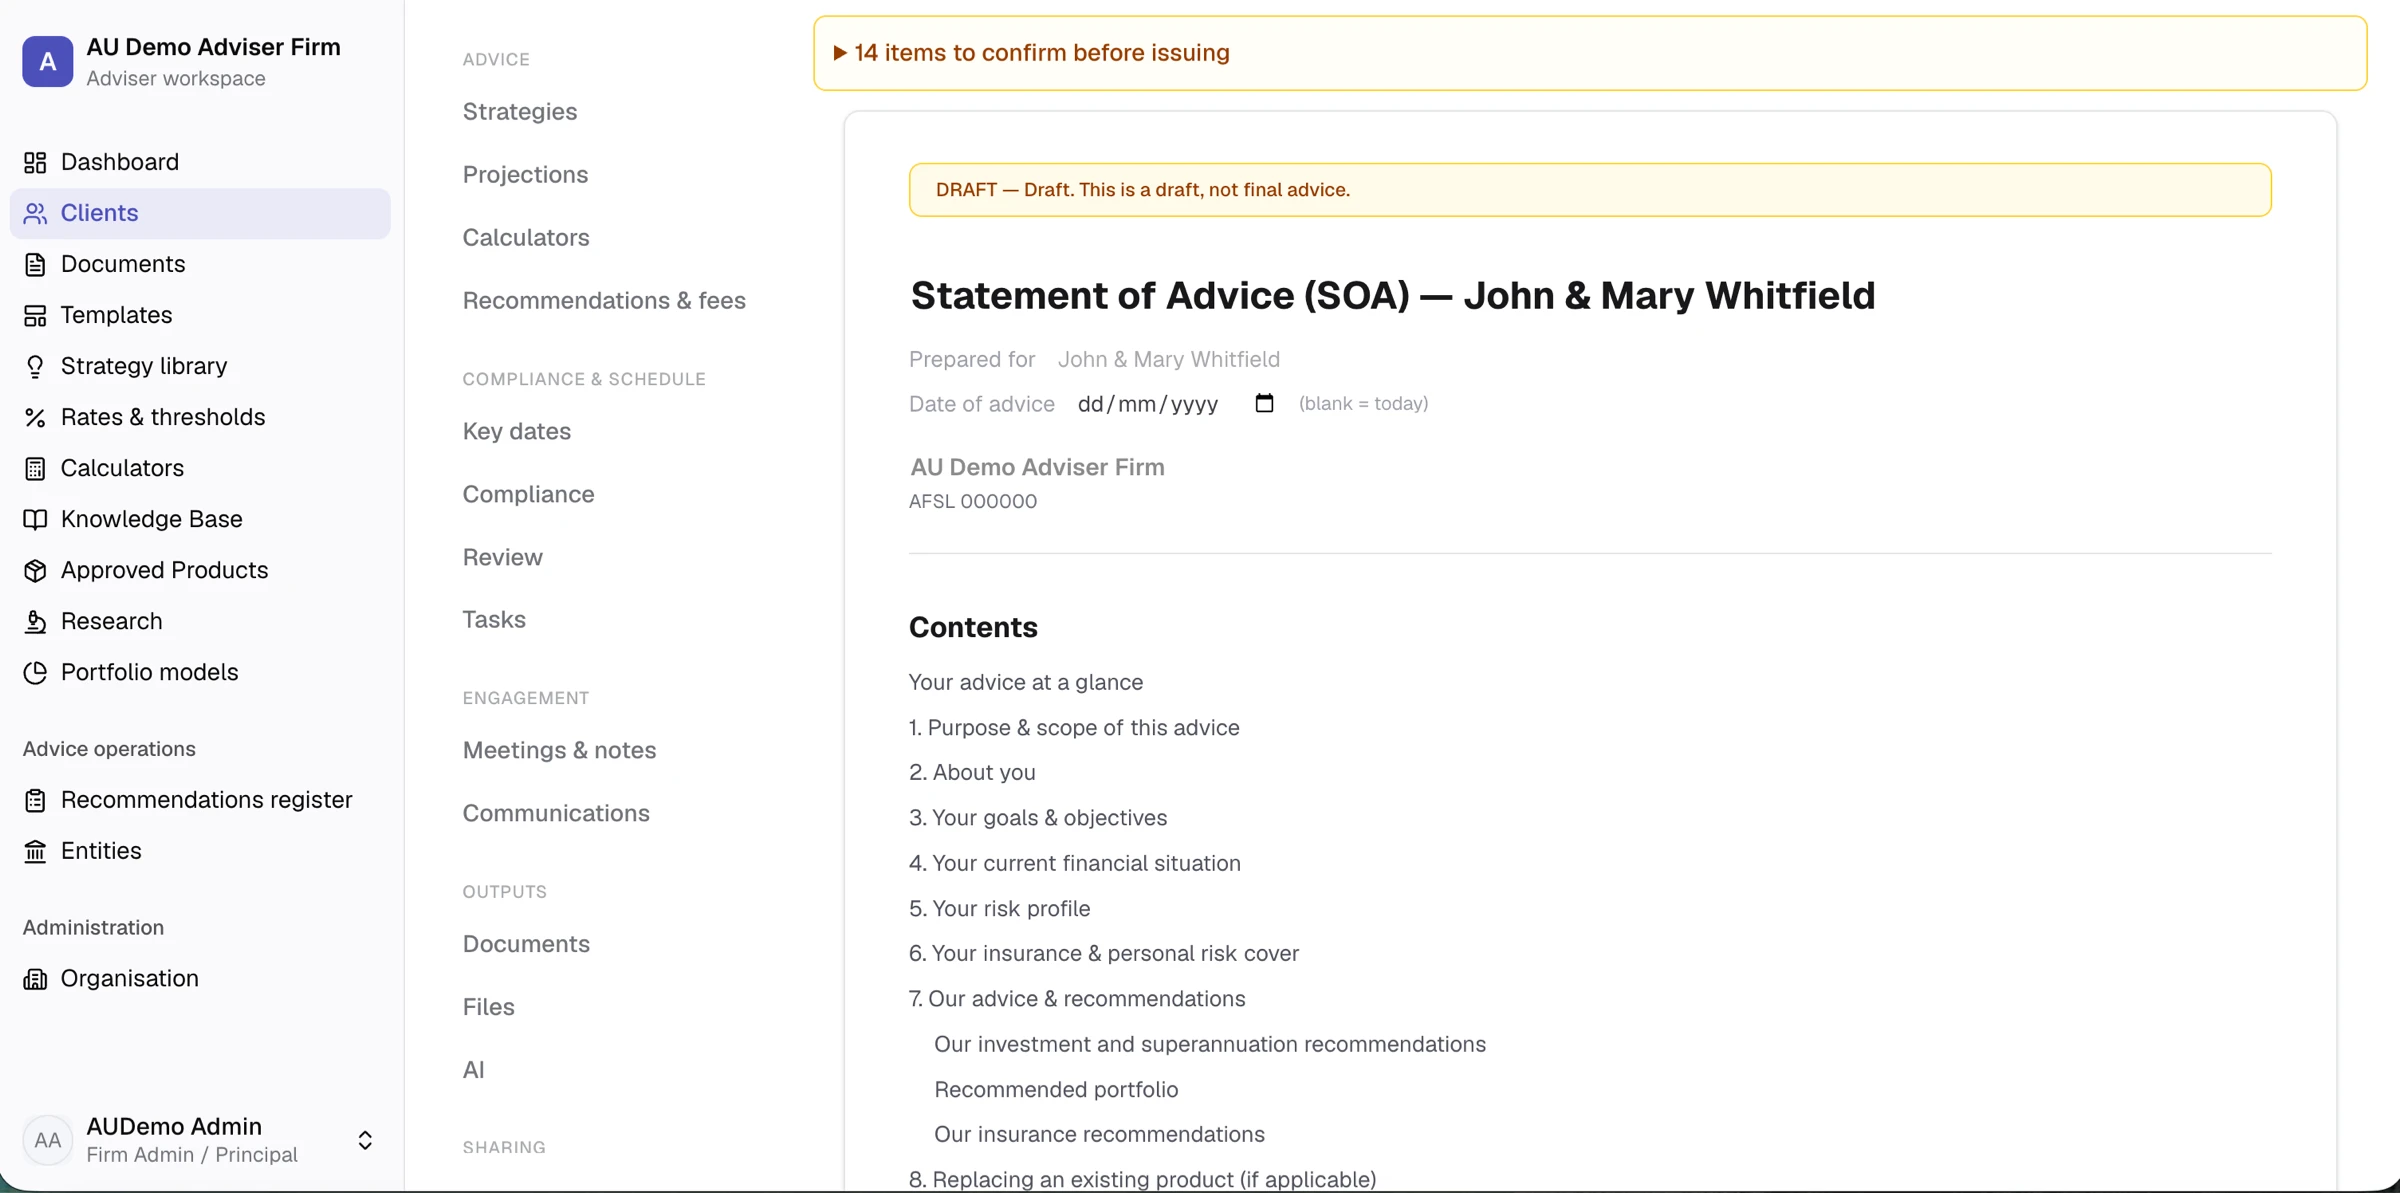
Task: Click the Rates & thresholds percent icon
Action: (35, 417)
